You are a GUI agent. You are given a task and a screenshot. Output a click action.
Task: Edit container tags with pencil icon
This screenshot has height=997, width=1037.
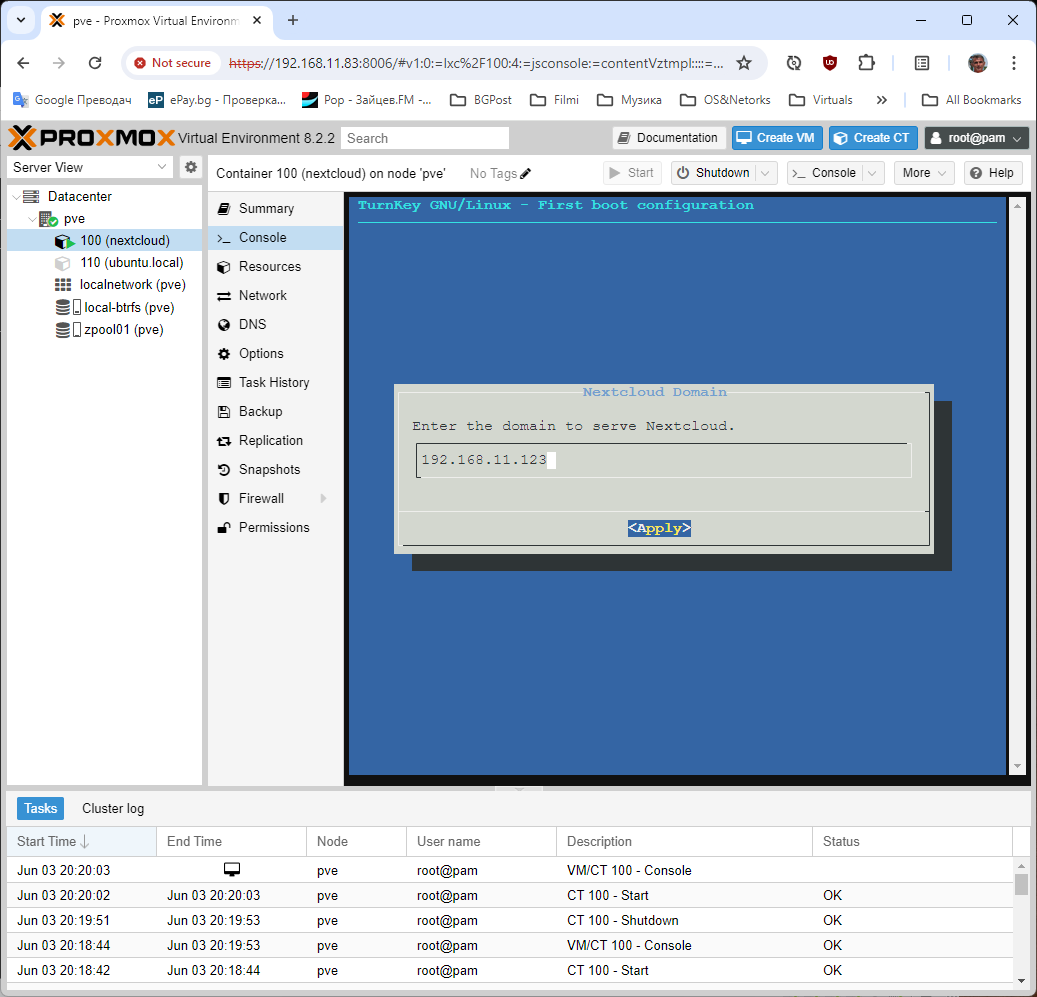tap(526, 173)
